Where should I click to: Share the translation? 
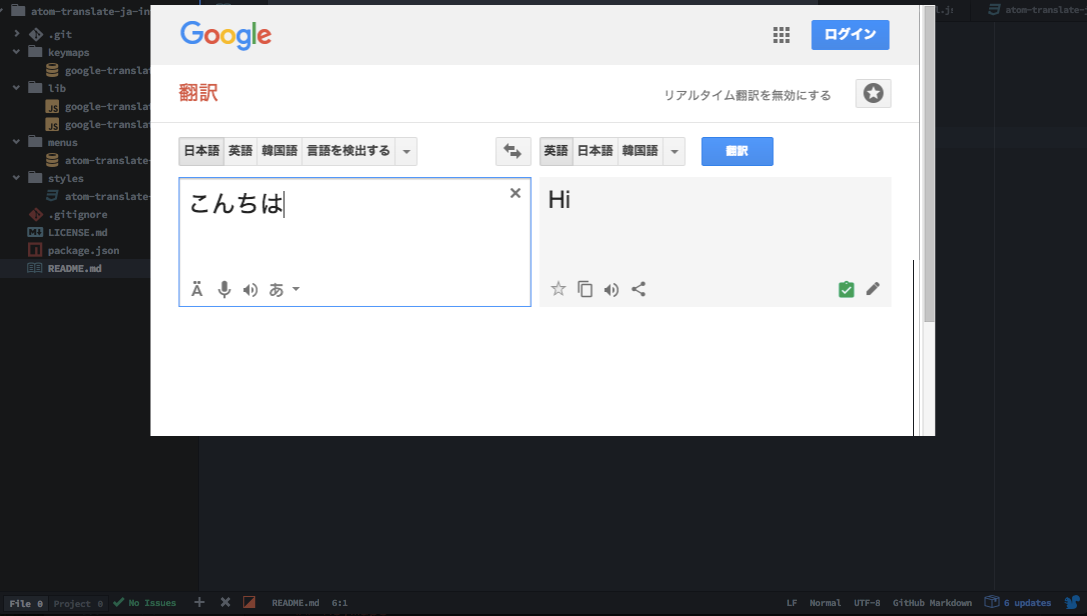[x=638, y=289]
